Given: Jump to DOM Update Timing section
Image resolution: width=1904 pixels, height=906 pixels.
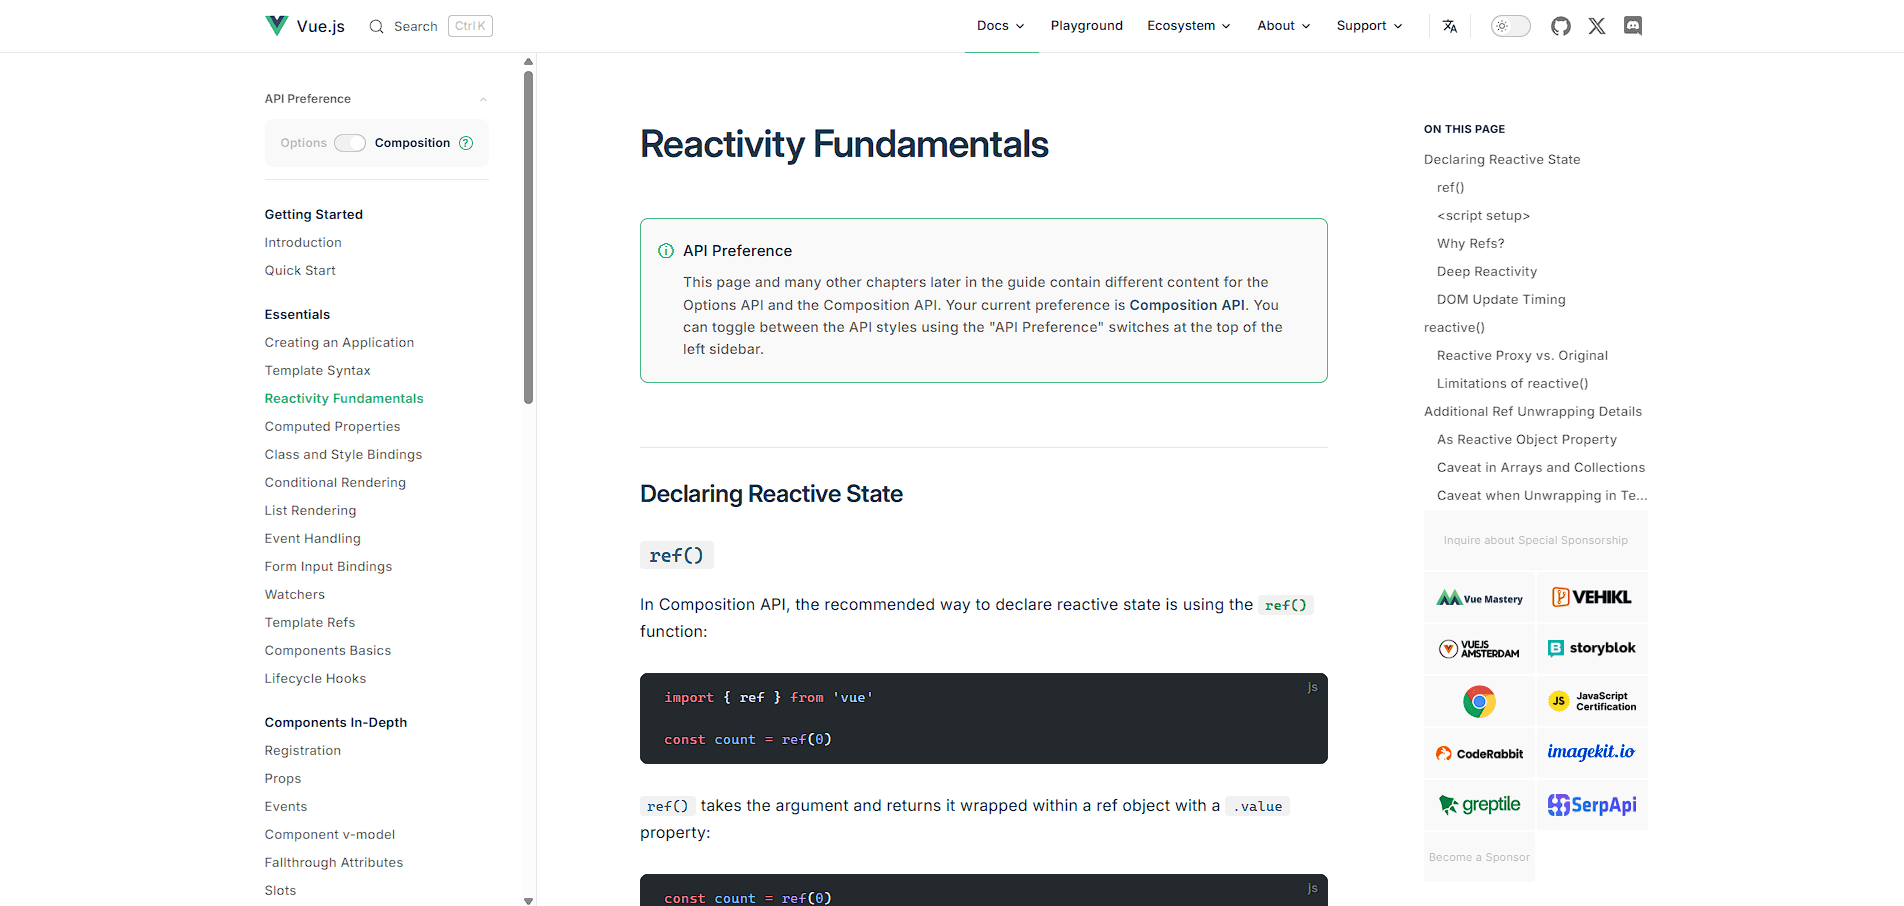Looking at the screenshot, I should (x=1501, y=299).
